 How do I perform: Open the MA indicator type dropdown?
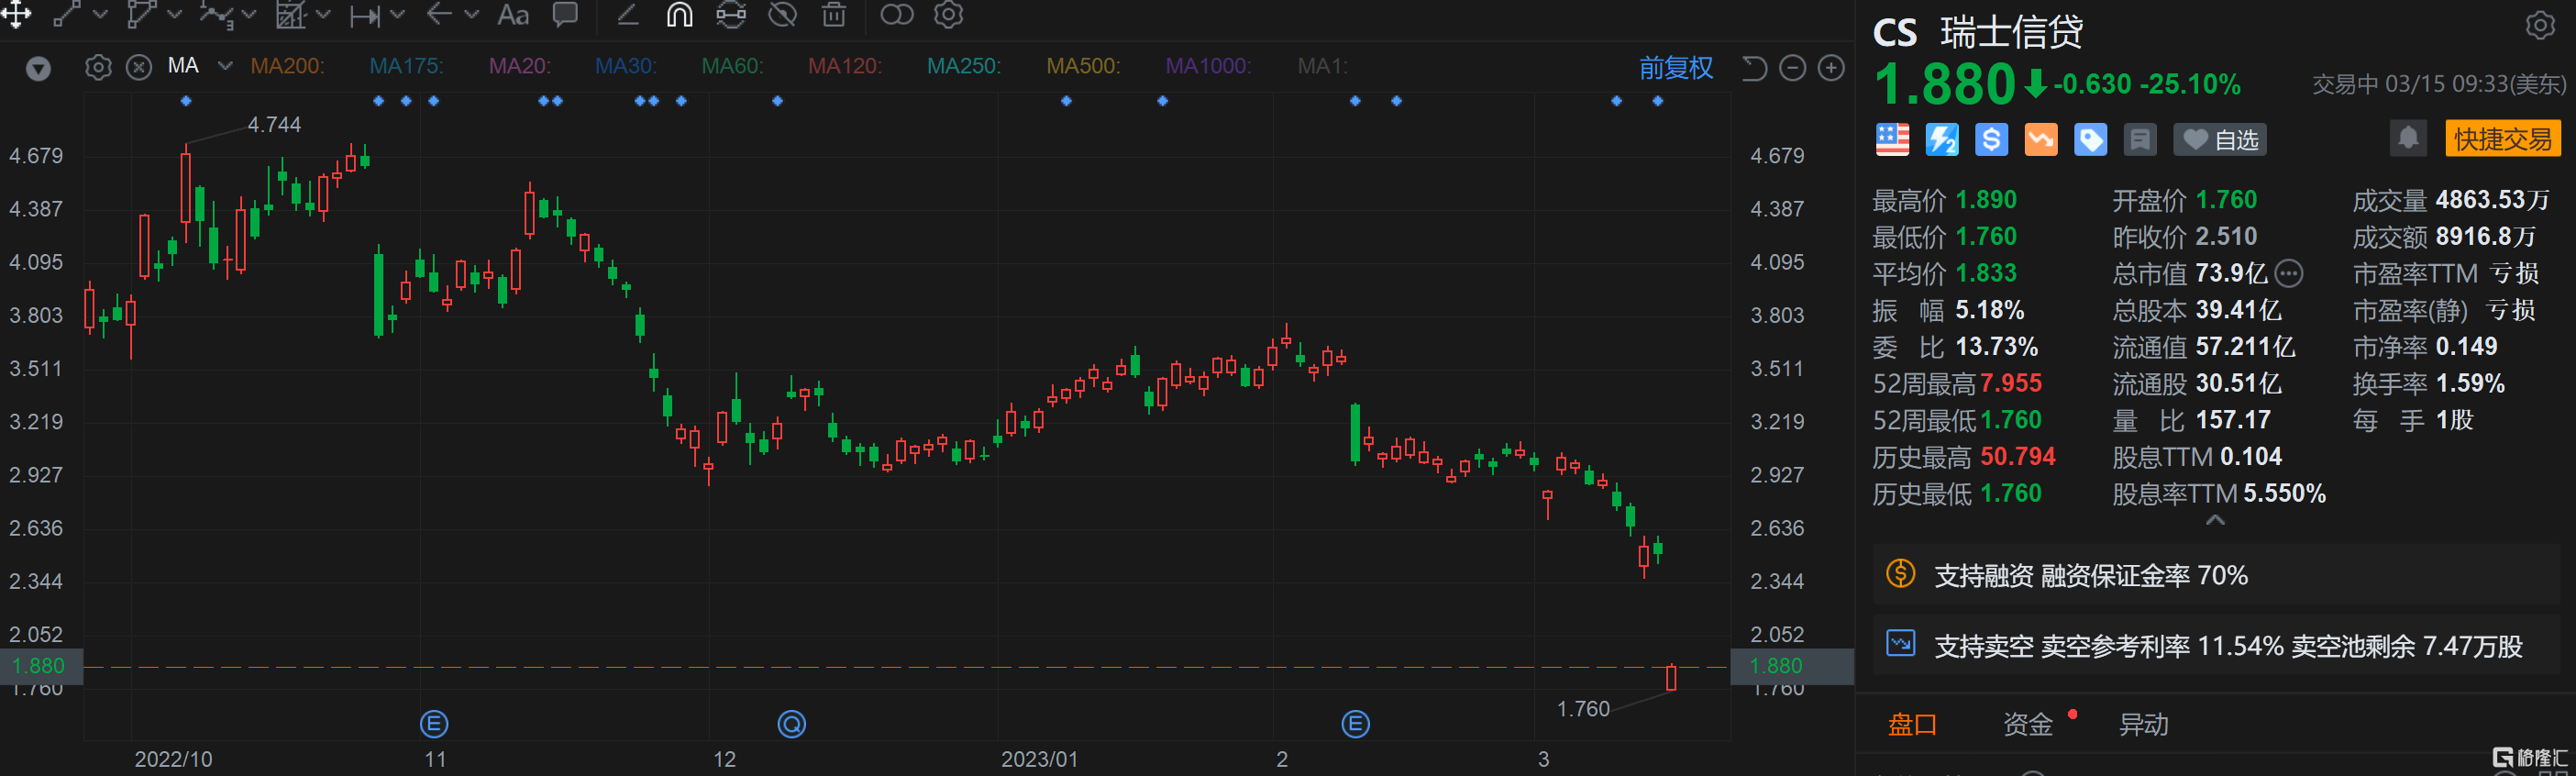(225, 66)
